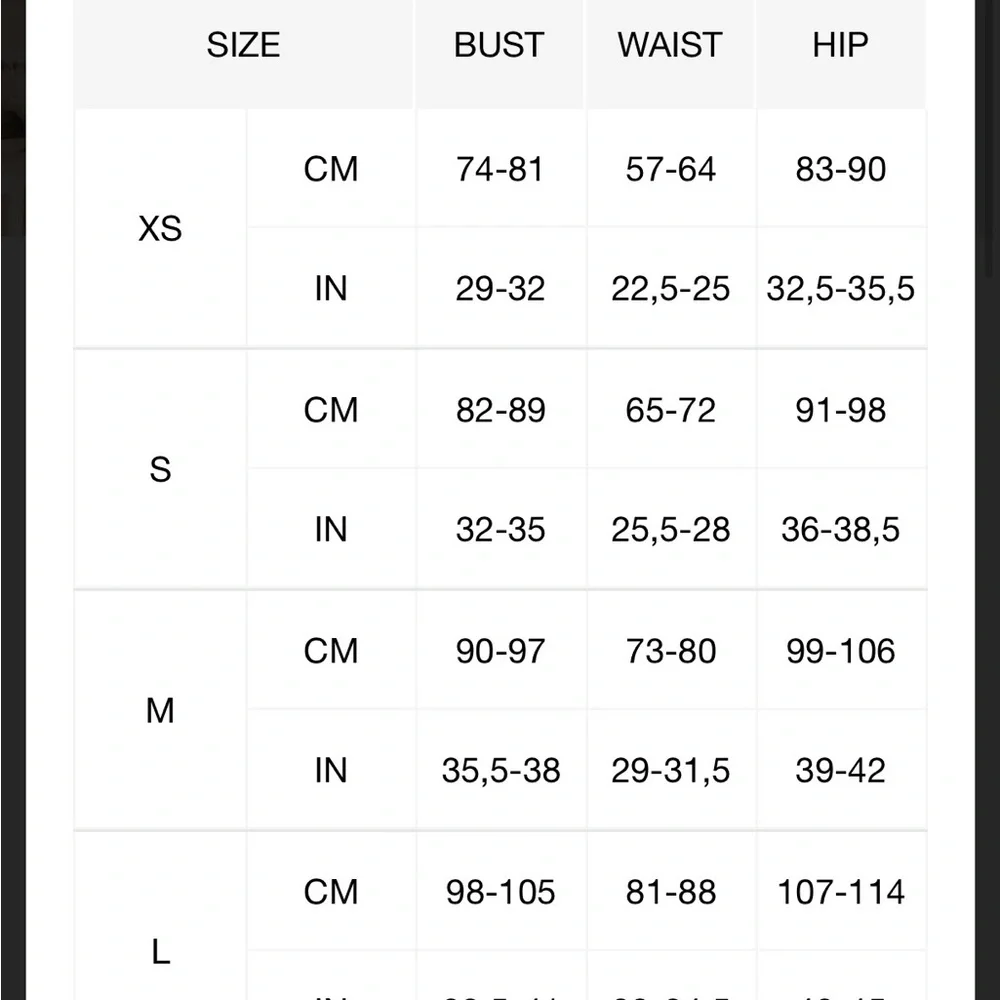Click the BUST column header
Viewport: 1000px width, 1000px height.
499,45
